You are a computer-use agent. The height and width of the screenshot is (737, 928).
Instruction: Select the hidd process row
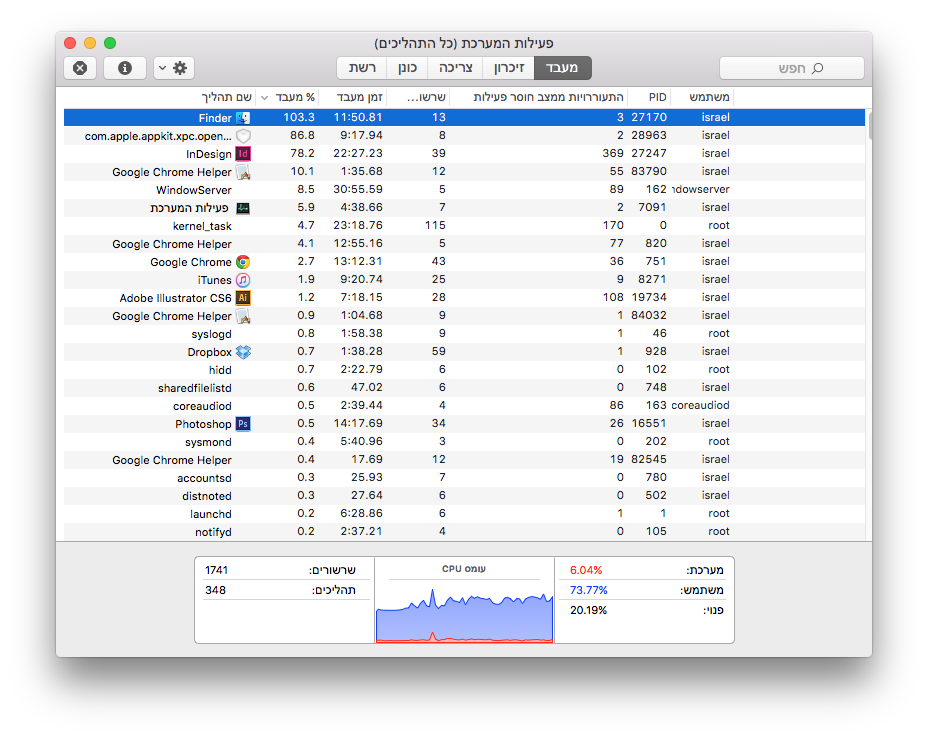pos(464,370)
